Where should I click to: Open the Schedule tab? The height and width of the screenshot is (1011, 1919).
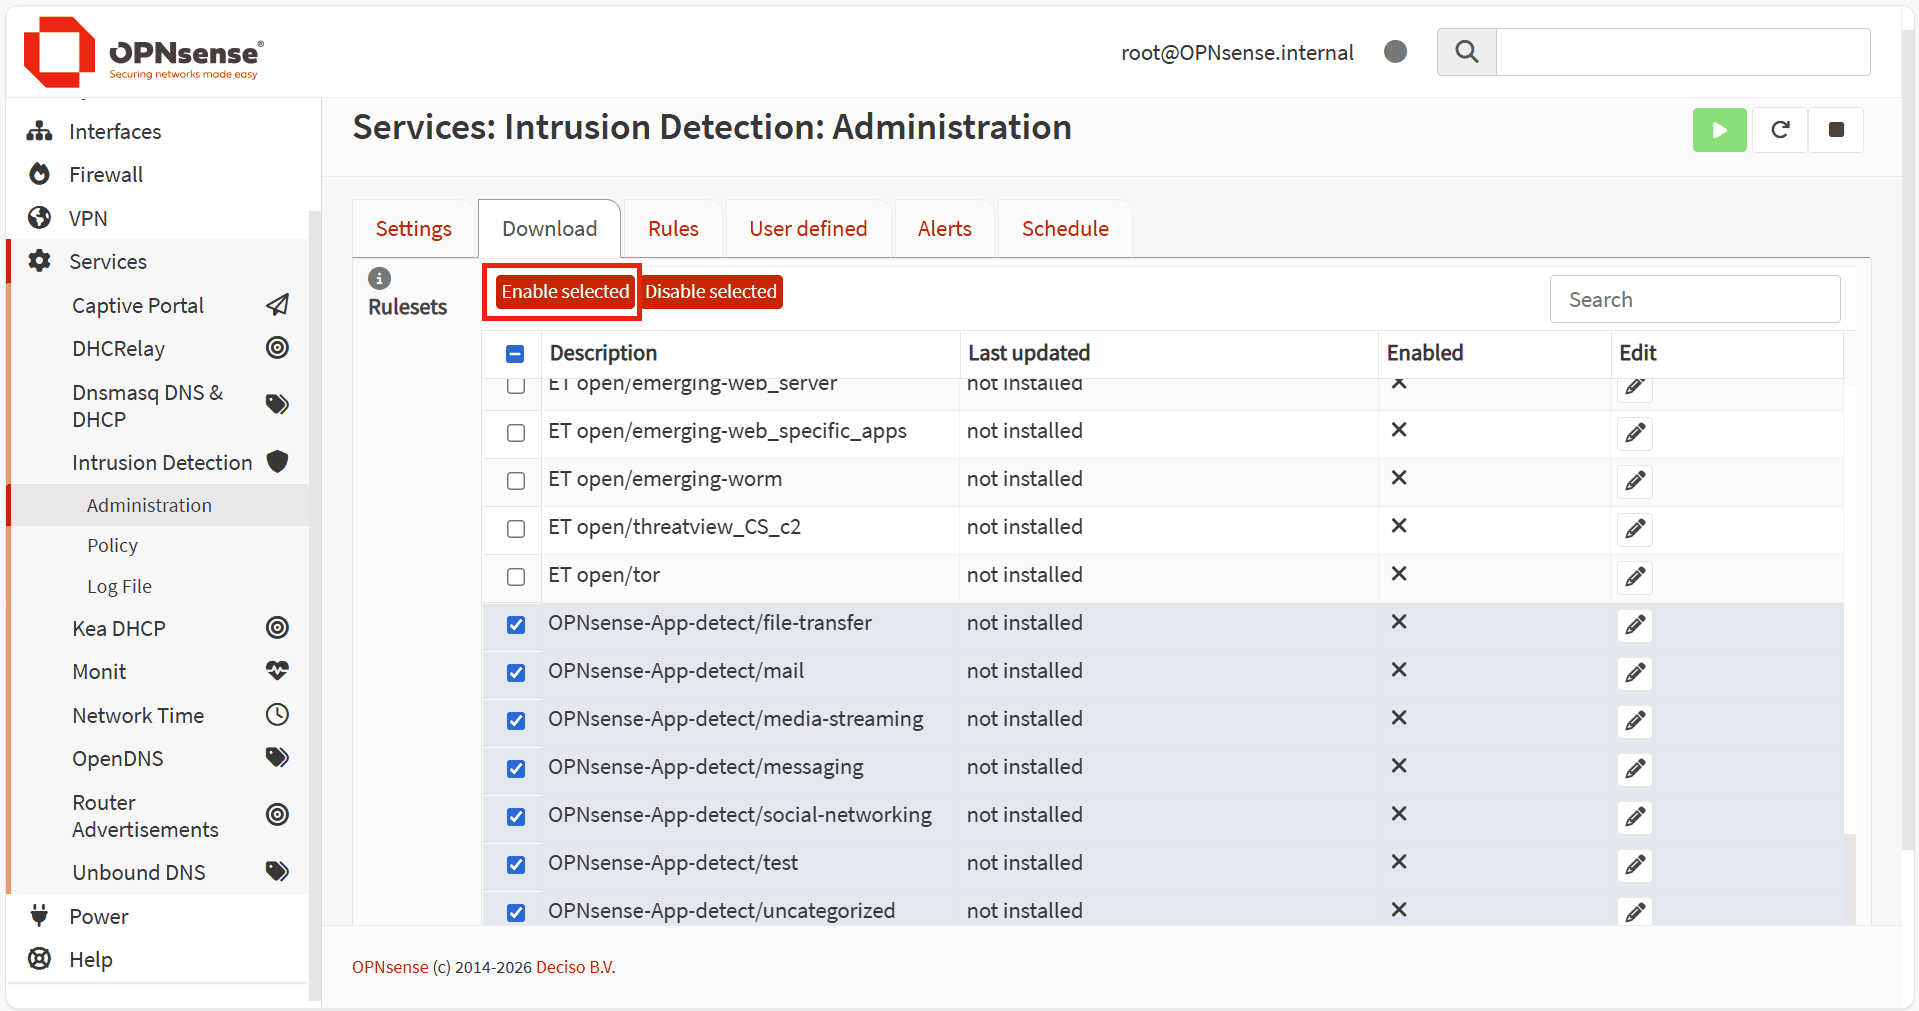(x=1064, y=229)
